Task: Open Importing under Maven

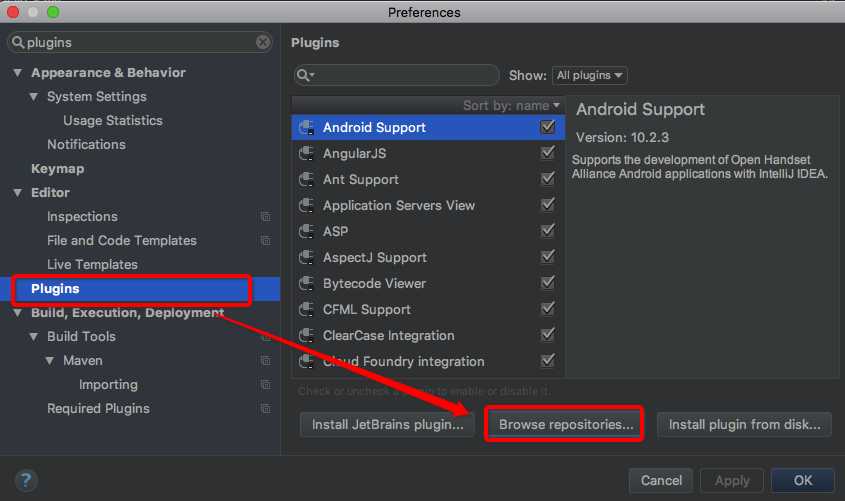Action: [108, 385]
